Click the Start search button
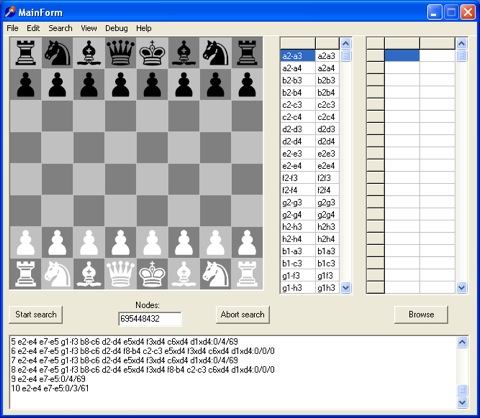480x418 pixels. click(x=36, y=315)
